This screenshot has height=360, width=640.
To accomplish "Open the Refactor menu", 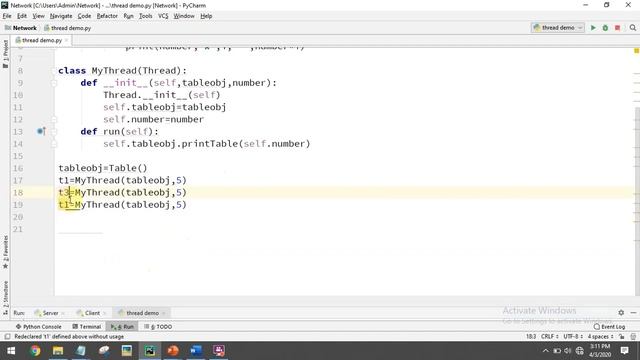I will point(107,16).
